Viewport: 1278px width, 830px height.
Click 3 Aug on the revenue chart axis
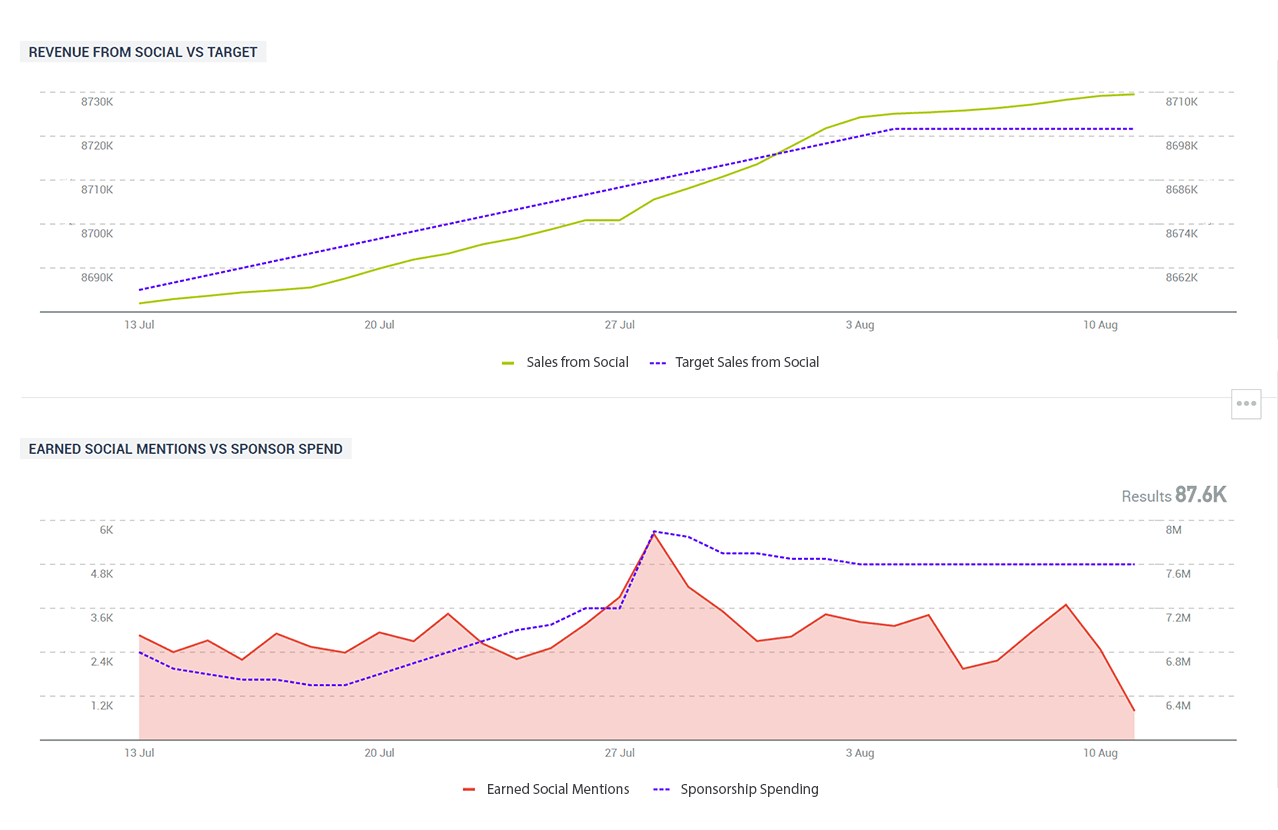[860, 325]
